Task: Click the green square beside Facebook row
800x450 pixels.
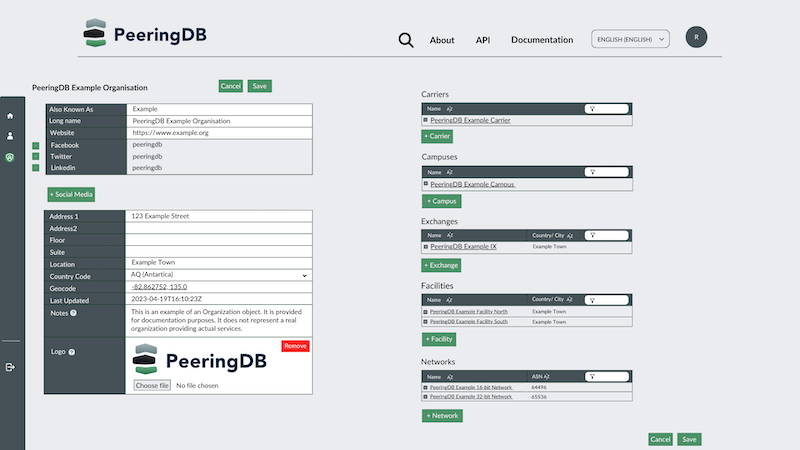Action: [36, 146]
